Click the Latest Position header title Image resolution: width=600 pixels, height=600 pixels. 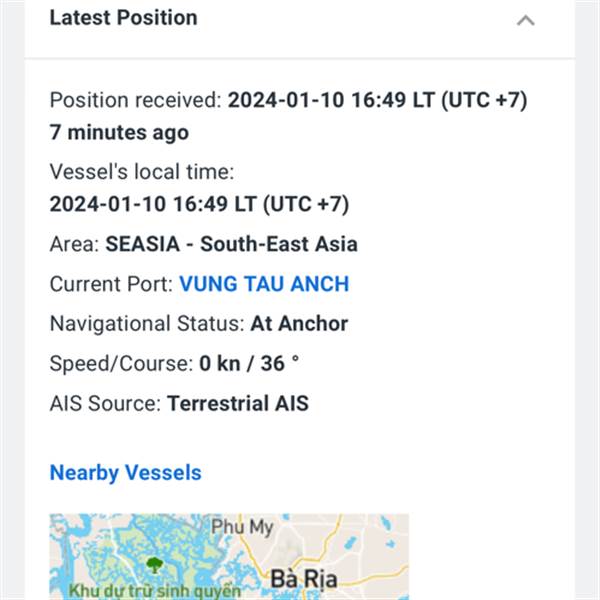coord(124,18)
